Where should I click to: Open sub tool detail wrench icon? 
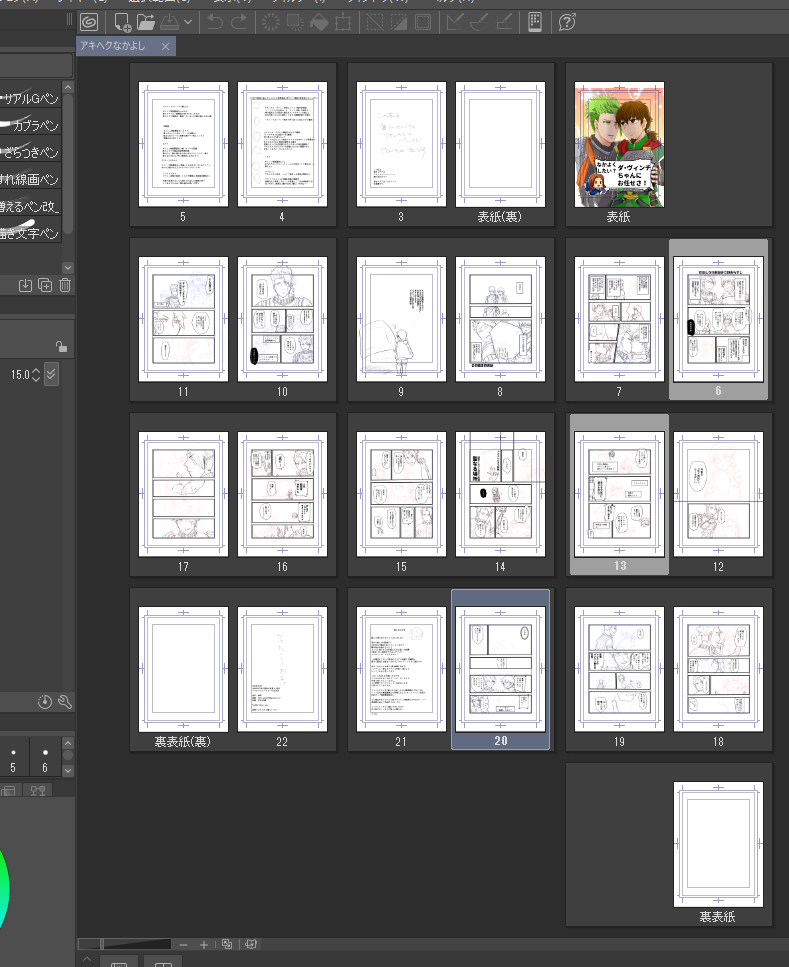(65, 702)
